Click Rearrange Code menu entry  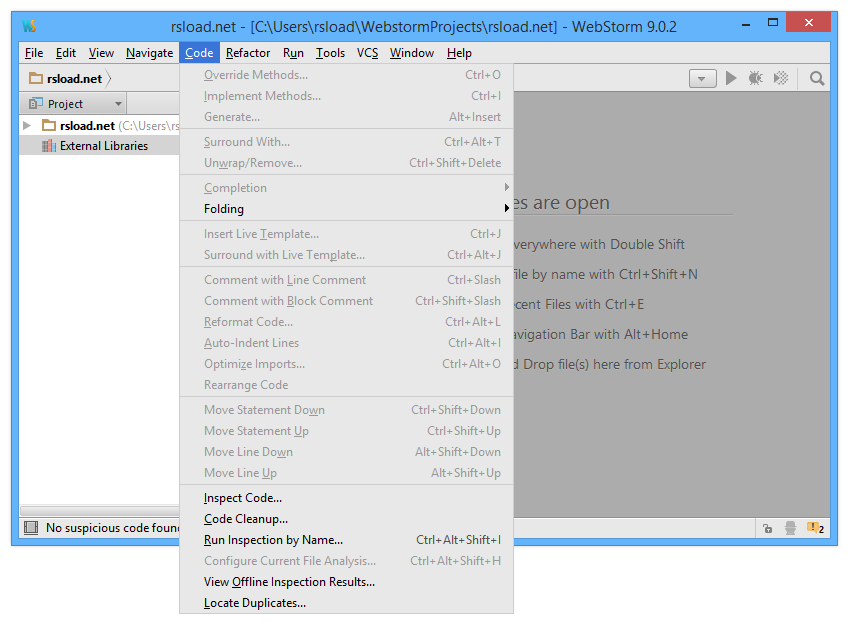pos(346,385)
